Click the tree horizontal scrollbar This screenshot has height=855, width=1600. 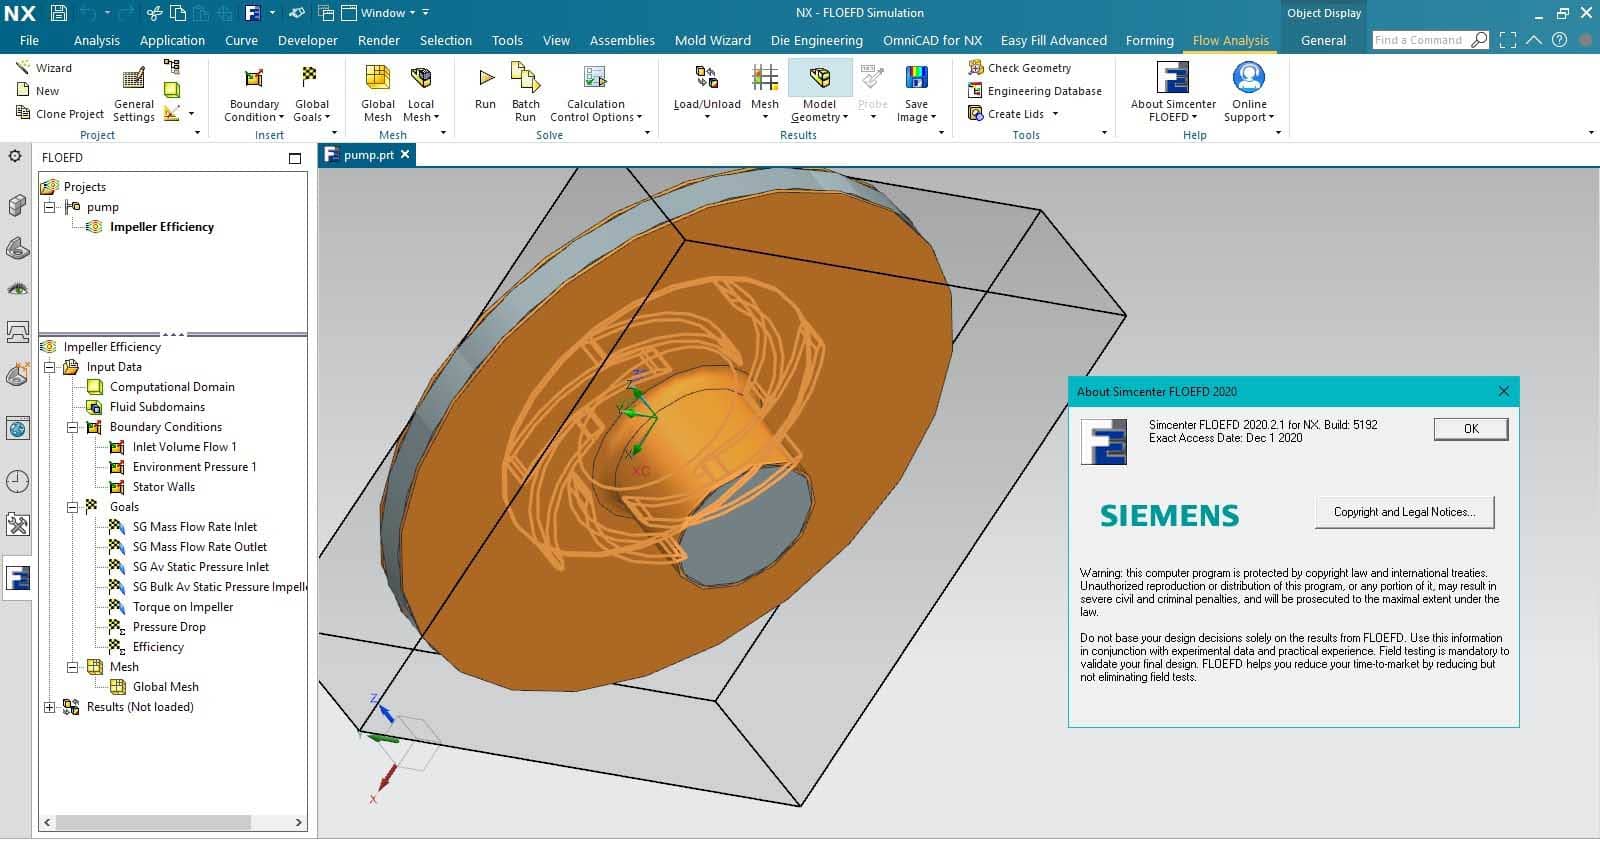(x=173, y=822)
